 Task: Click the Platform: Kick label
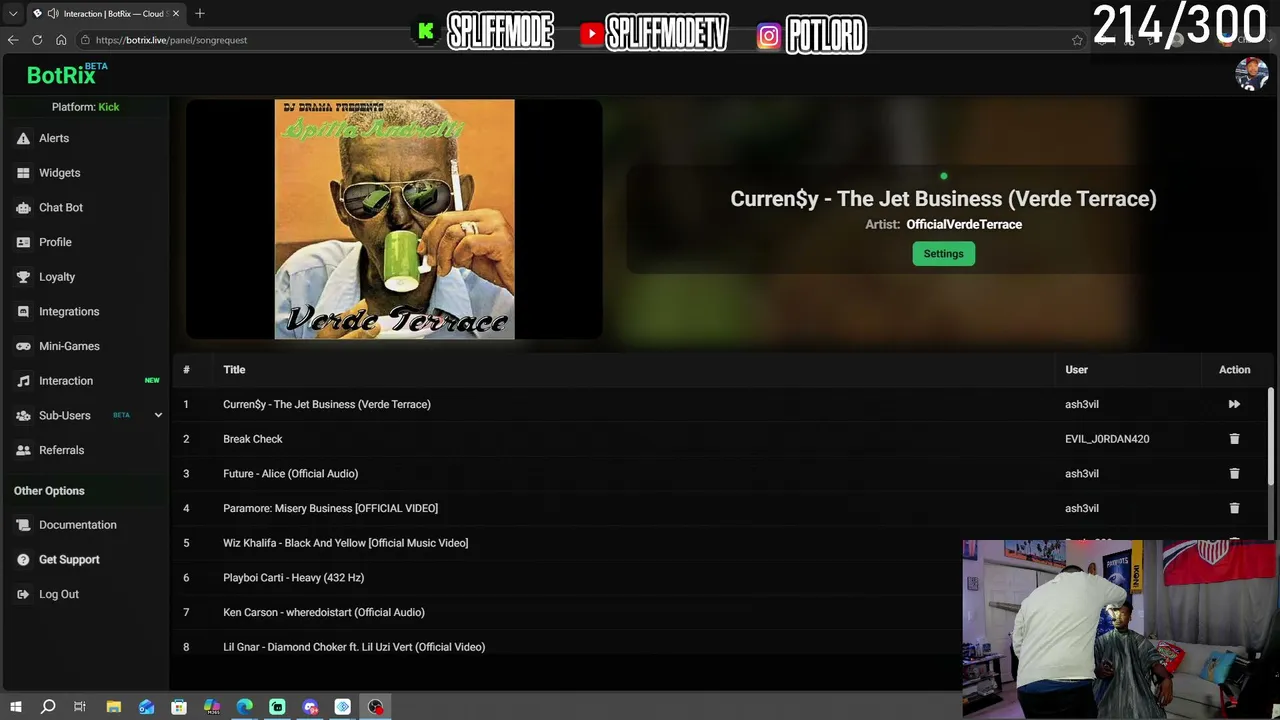coord(85,107)
